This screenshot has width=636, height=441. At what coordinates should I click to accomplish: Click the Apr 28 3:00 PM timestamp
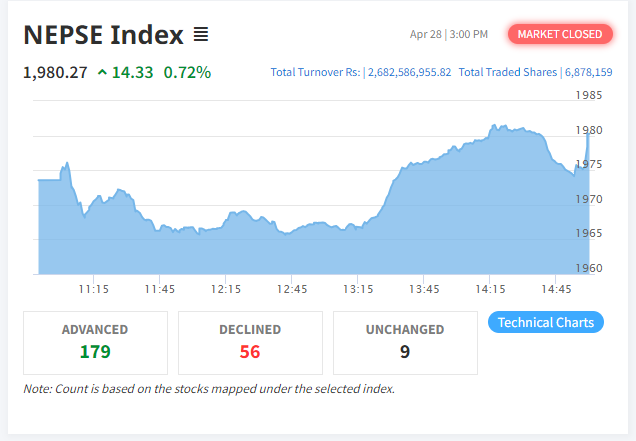click(449, 34)
